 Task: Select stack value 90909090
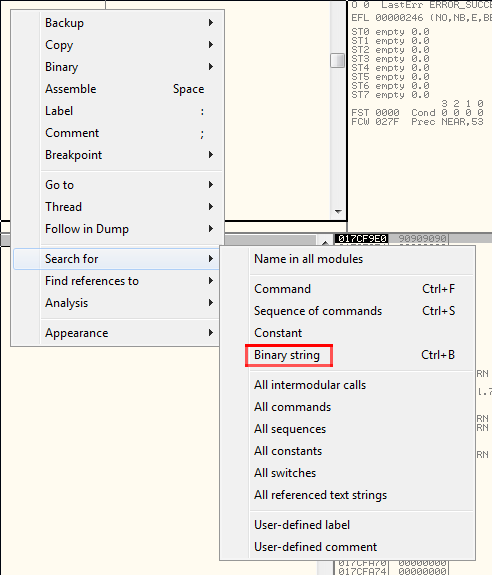click(x=422, y=239)
